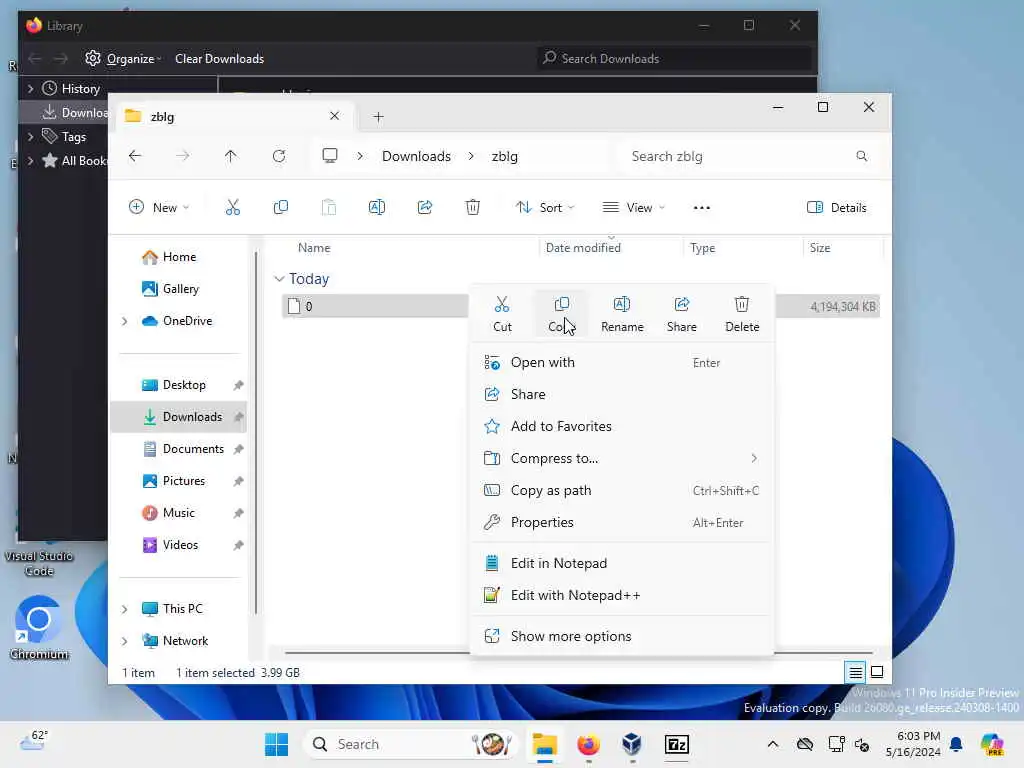The width and height of the screenshot is (1024, 768).
Task: Open the Sort dropdown
Action: (545, 208)
